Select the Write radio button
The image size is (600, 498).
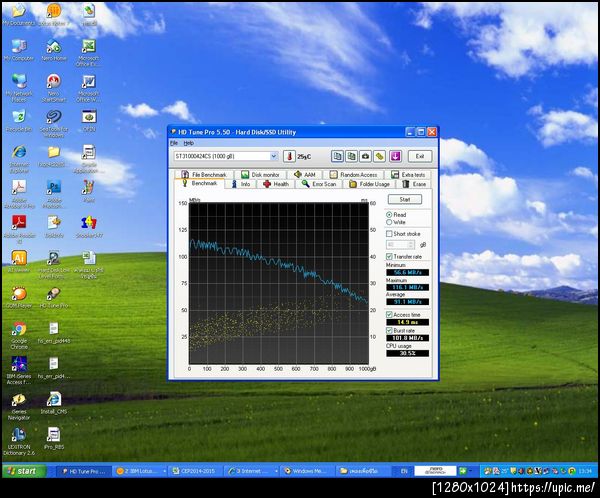(389, 222)
